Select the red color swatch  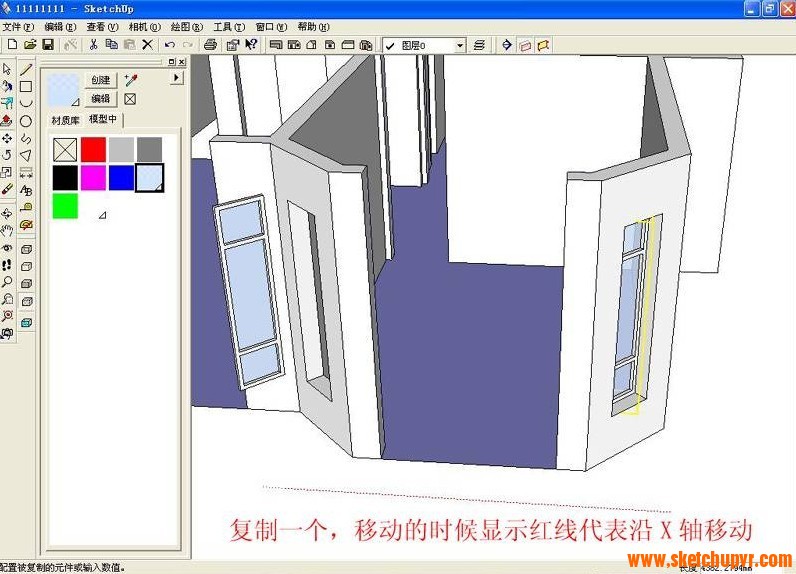(93, 149)
